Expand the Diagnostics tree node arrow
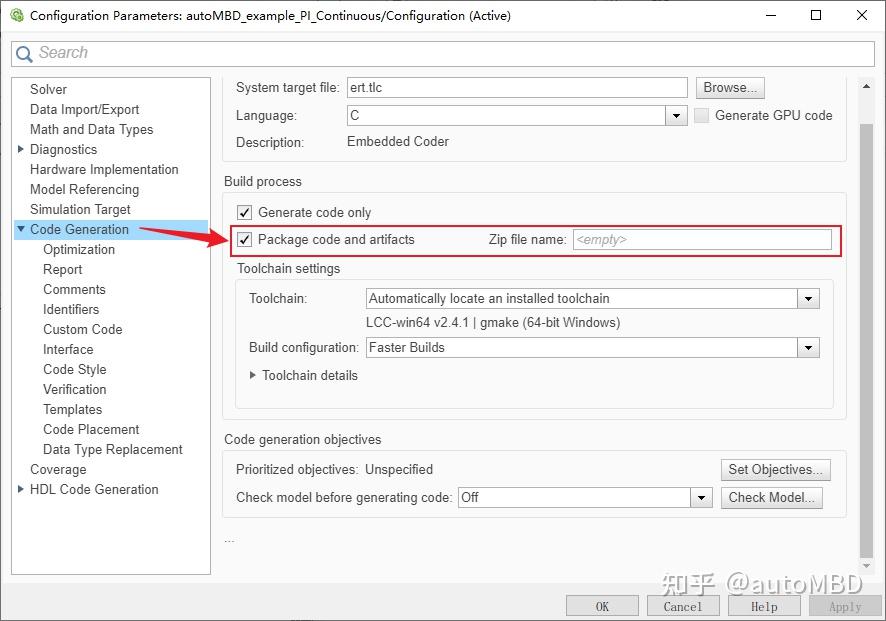The image size is (886, 621). [x=21, y=149]
